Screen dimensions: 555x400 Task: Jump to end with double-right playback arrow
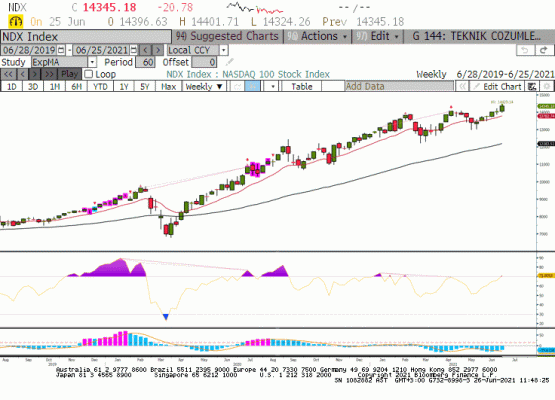click(x=49, y=74)
